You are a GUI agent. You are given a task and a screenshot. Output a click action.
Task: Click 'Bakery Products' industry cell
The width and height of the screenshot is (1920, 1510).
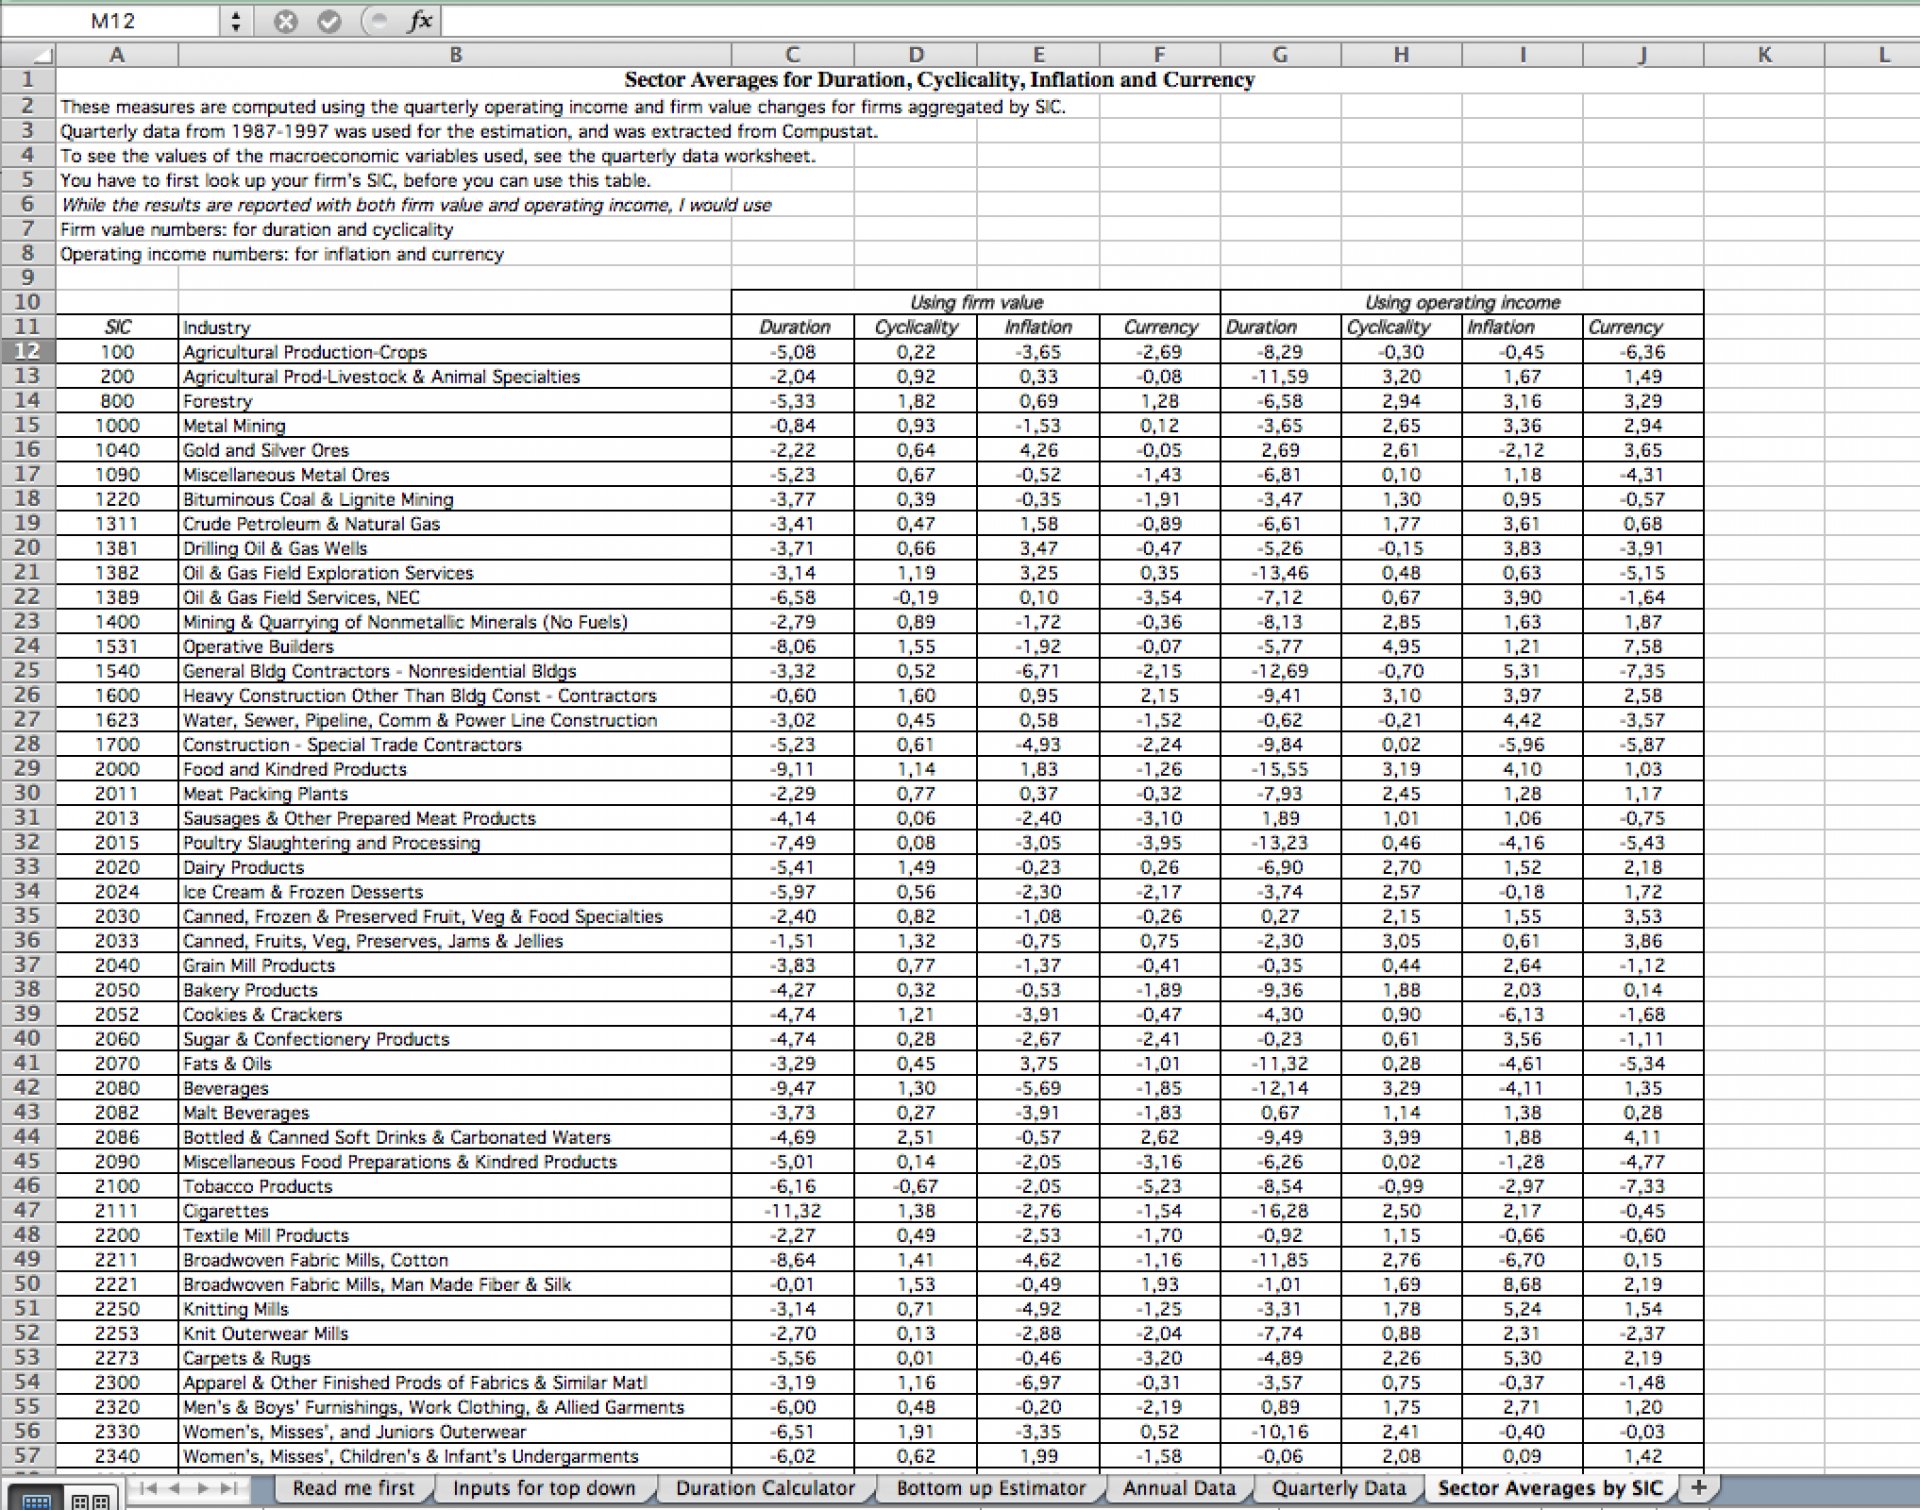[x=455, y=990]
